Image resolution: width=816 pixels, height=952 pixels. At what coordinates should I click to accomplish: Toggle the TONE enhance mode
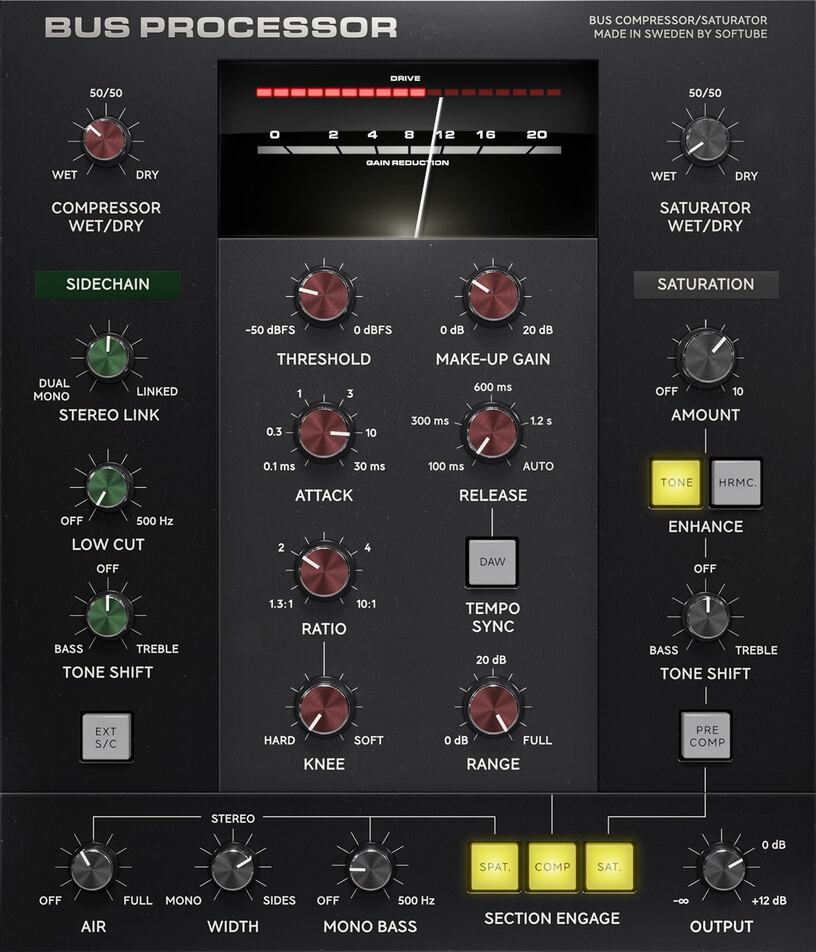tap(674, 482)
